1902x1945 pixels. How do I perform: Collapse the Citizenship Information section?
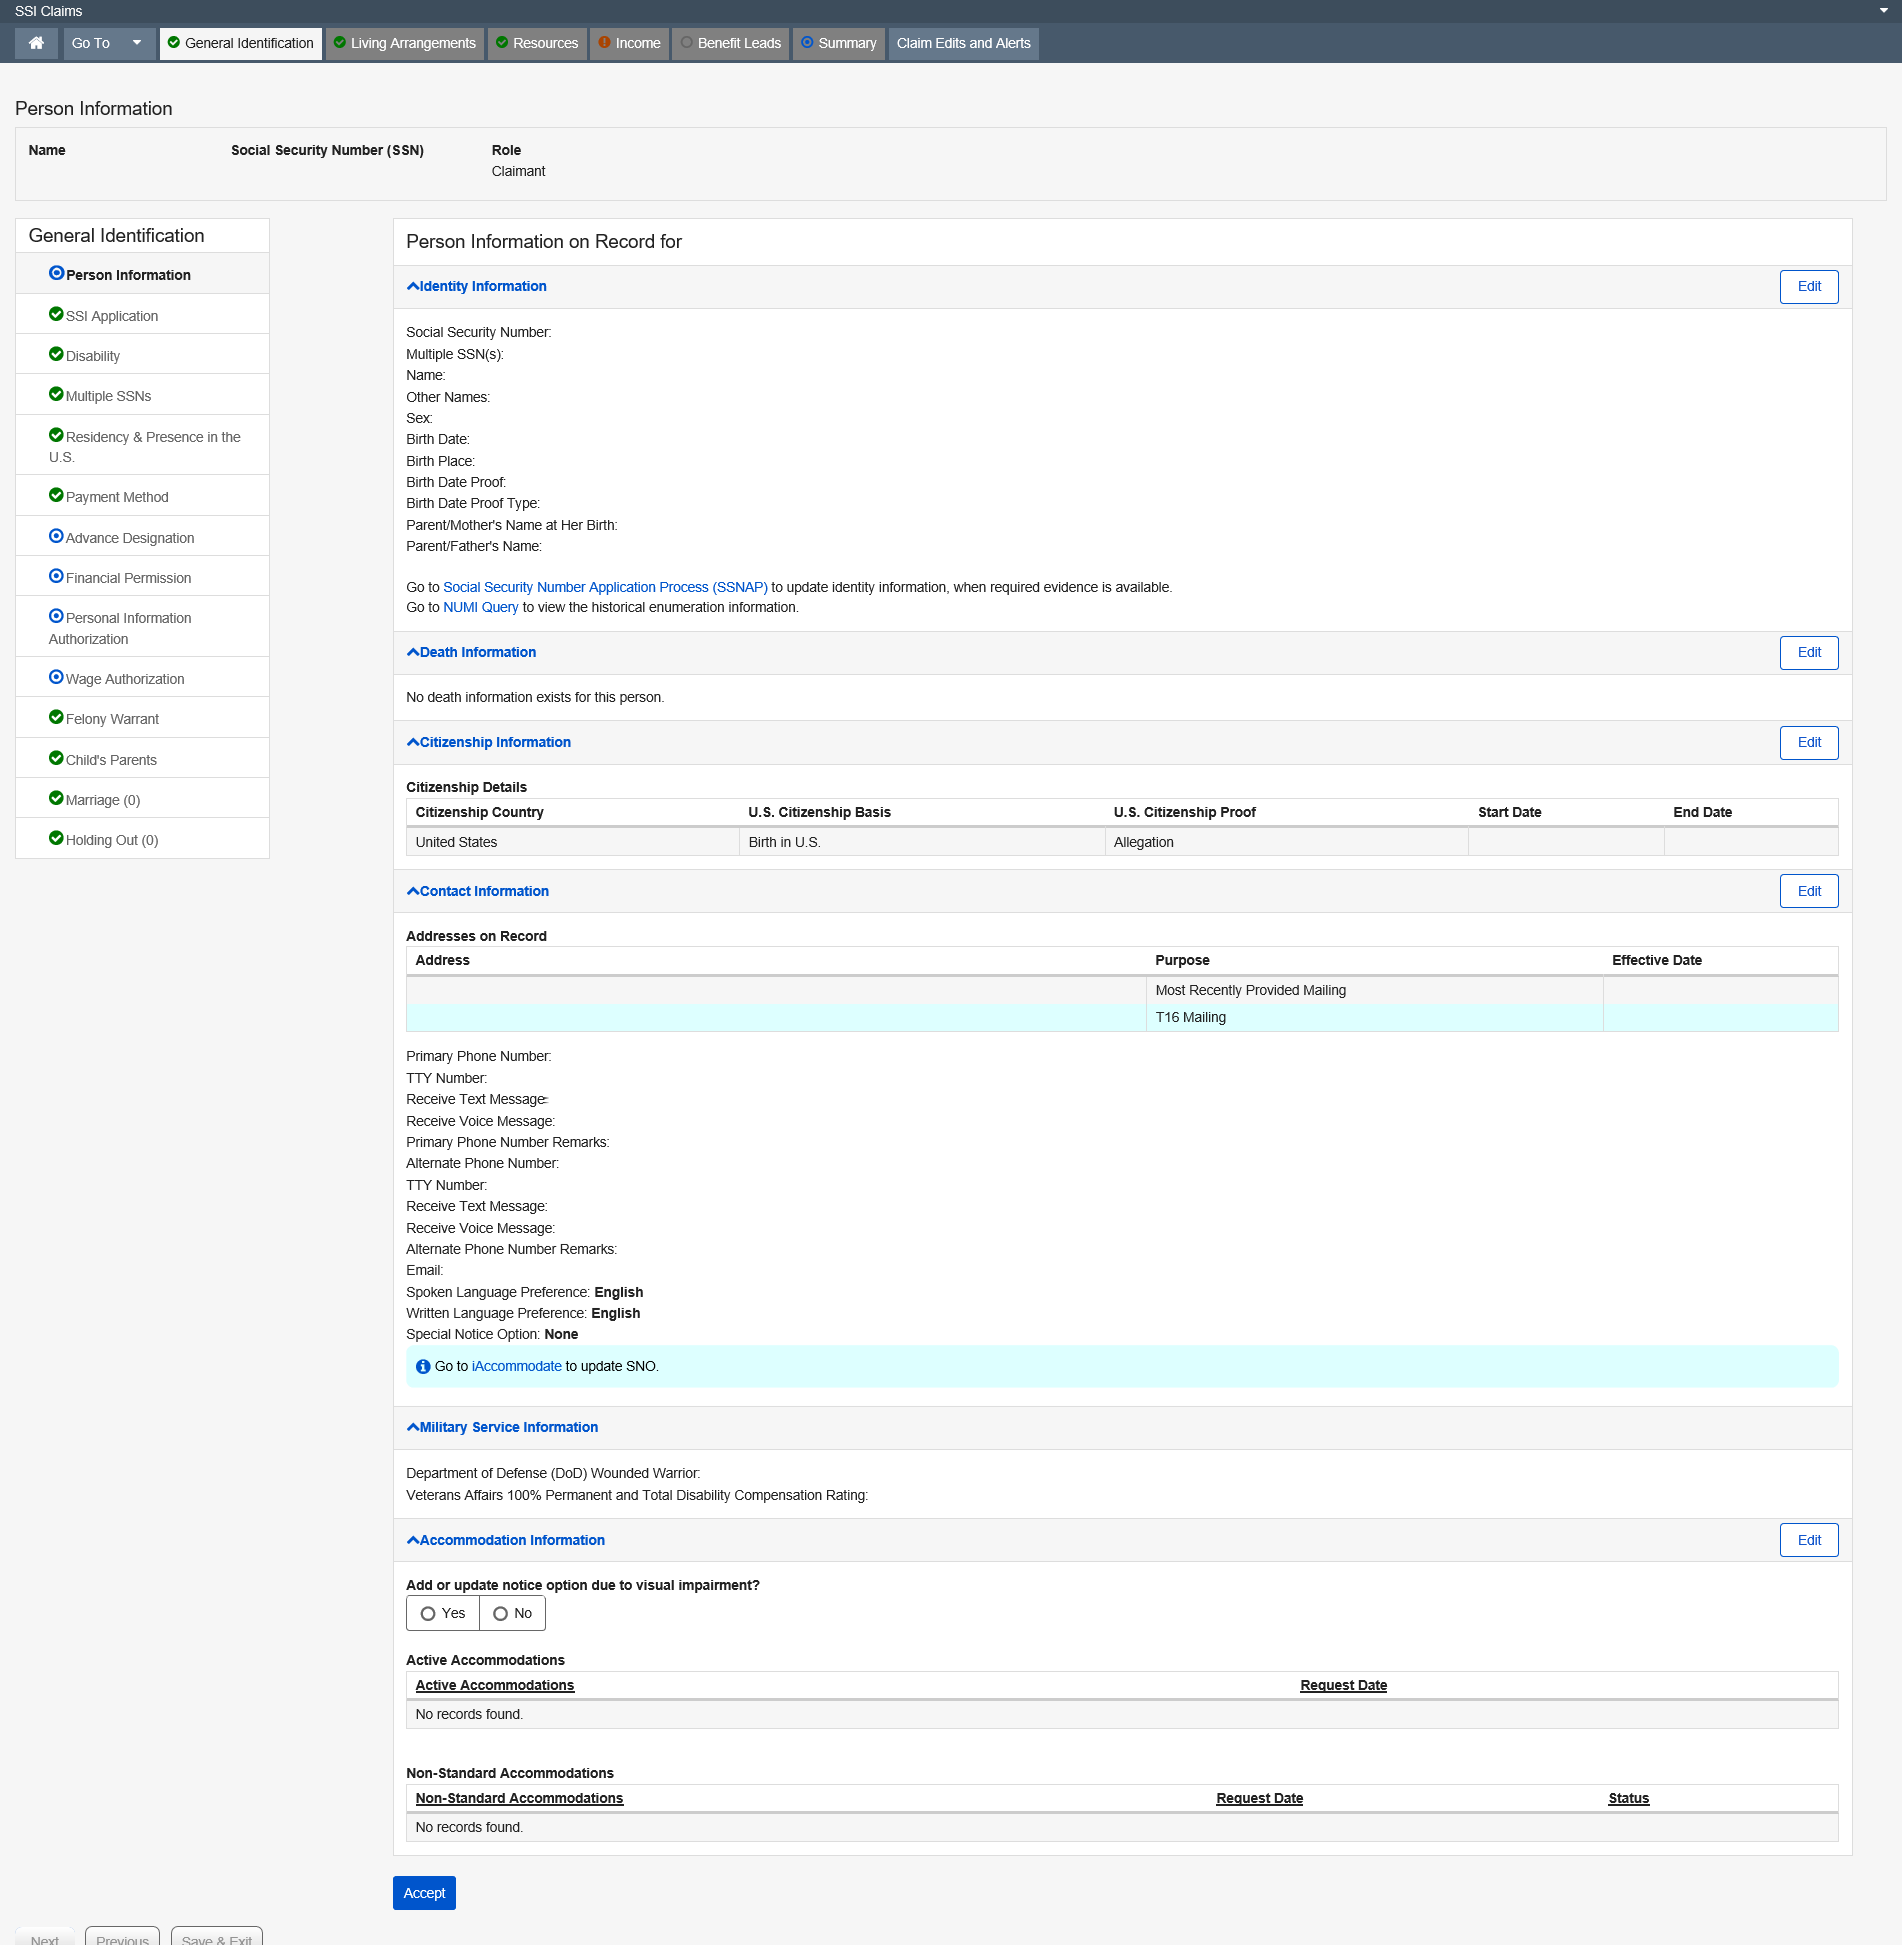click(x=489, y=743)
